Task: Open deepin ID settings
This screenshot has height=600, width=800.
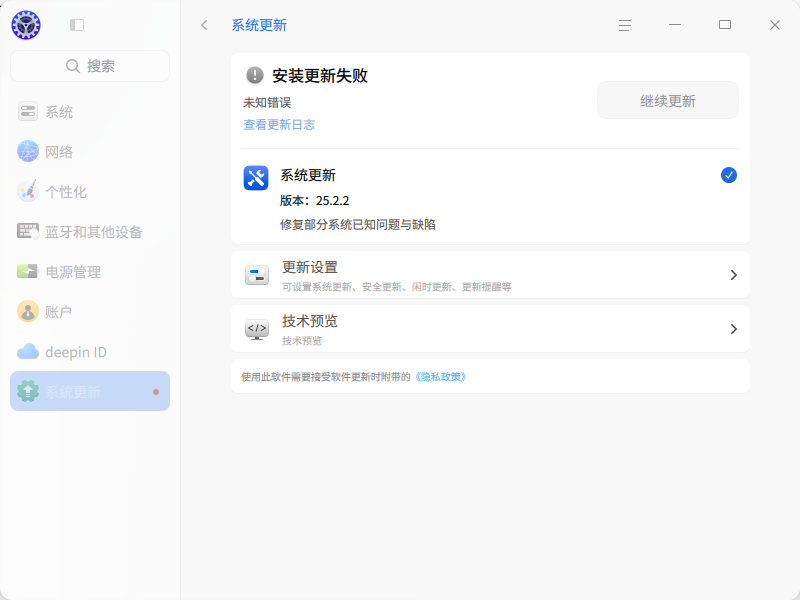Action: 90,352
